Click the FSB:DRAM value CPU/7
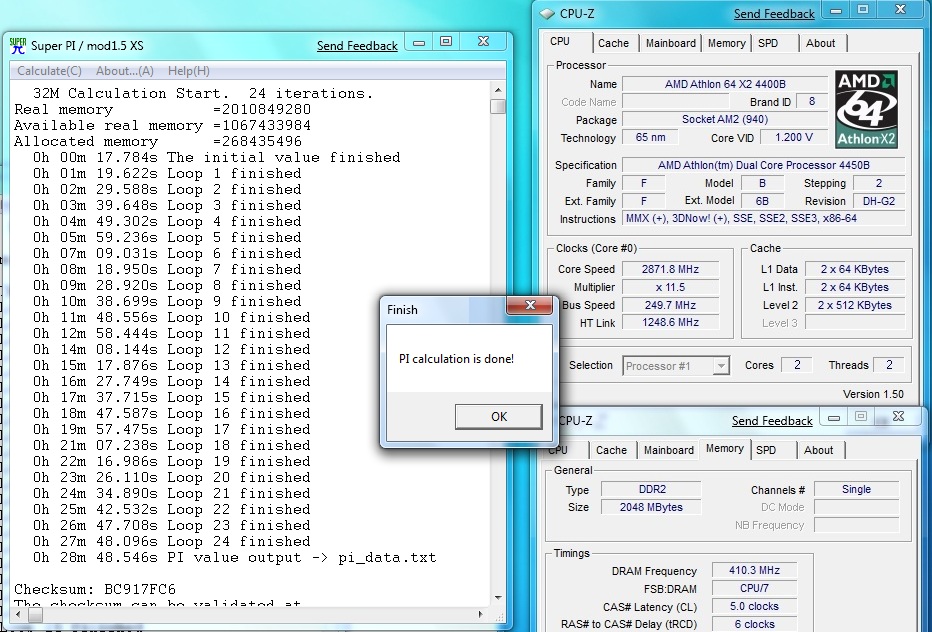Image resolution: width=932 pixels, height=632 pixels. (x=754, y=588)
